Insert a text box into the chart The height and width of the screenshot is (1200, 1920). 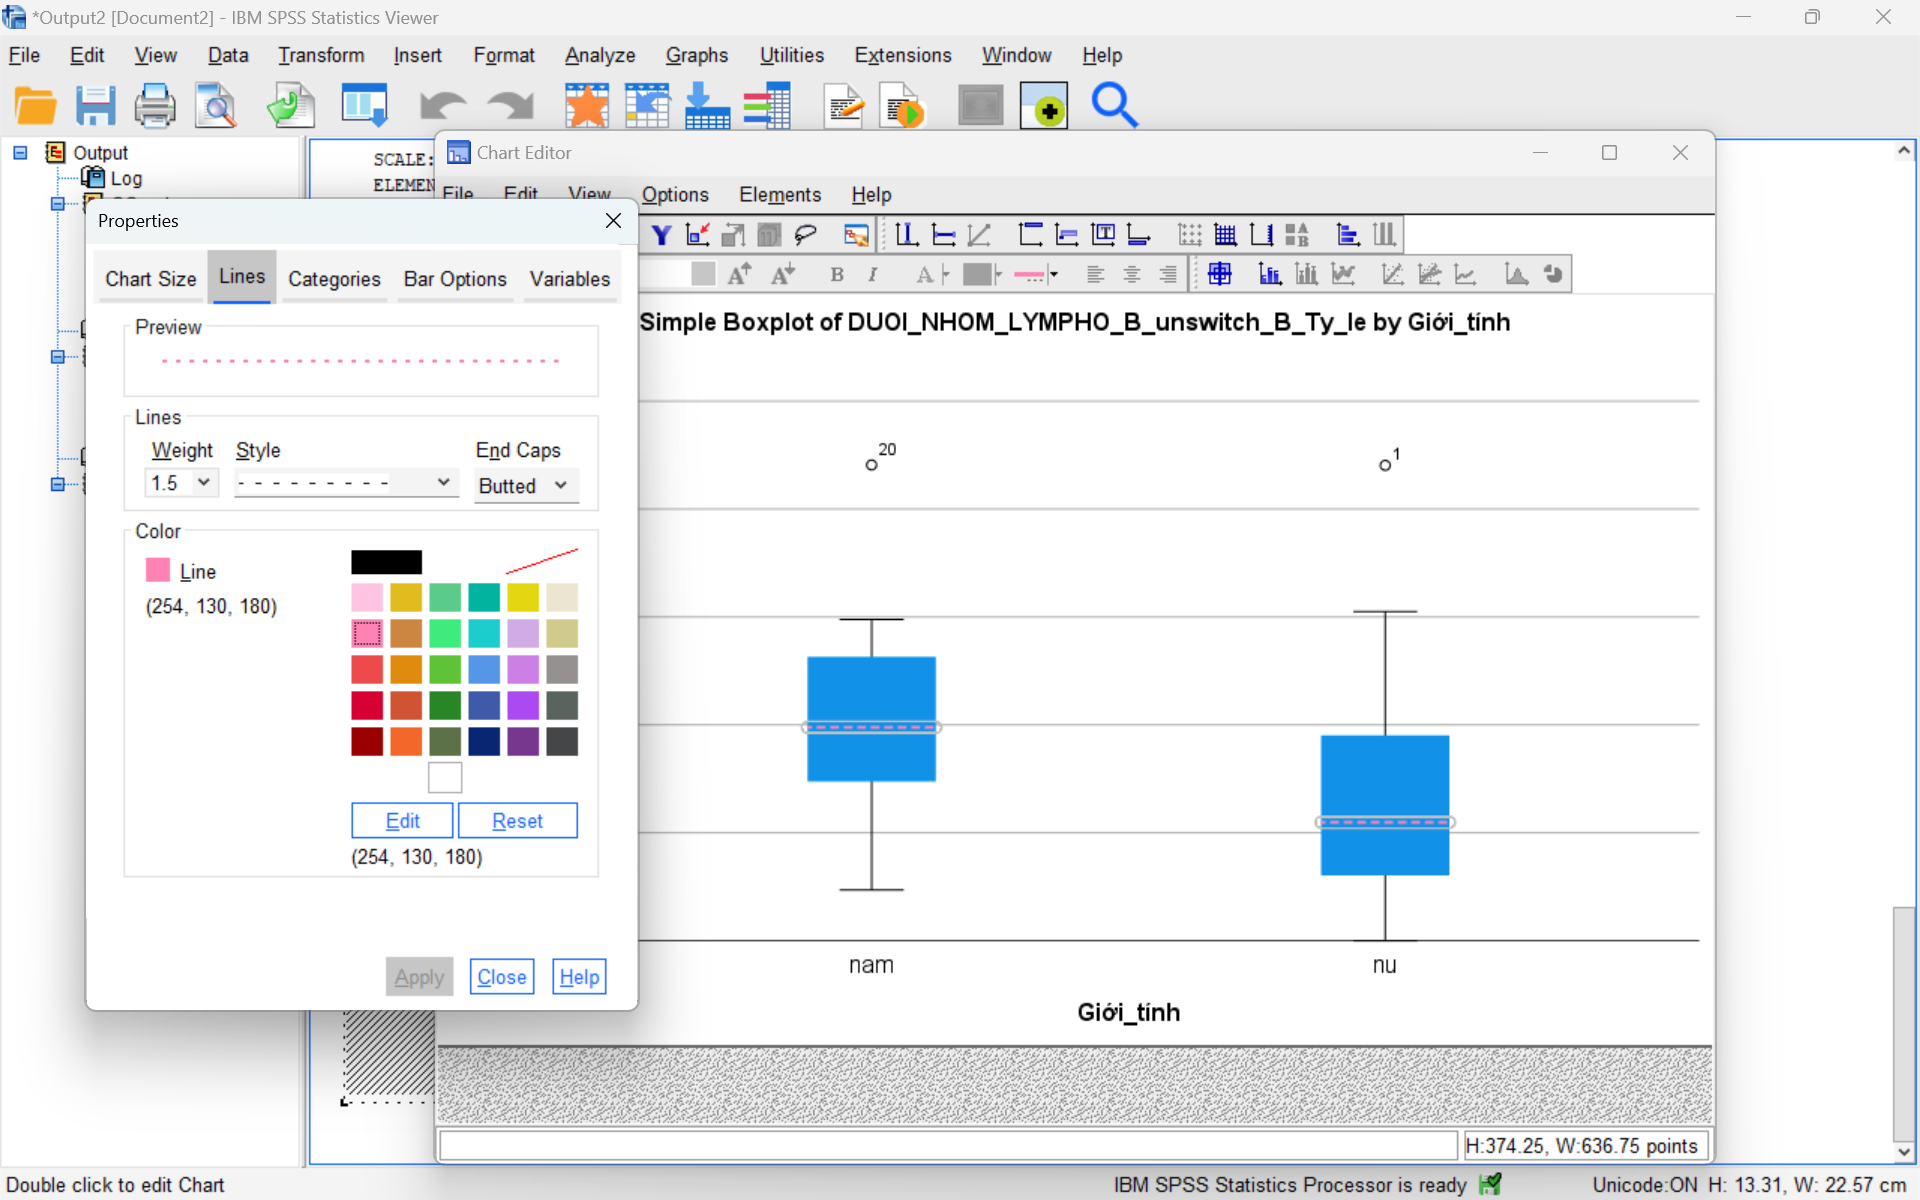[1103, 234]
